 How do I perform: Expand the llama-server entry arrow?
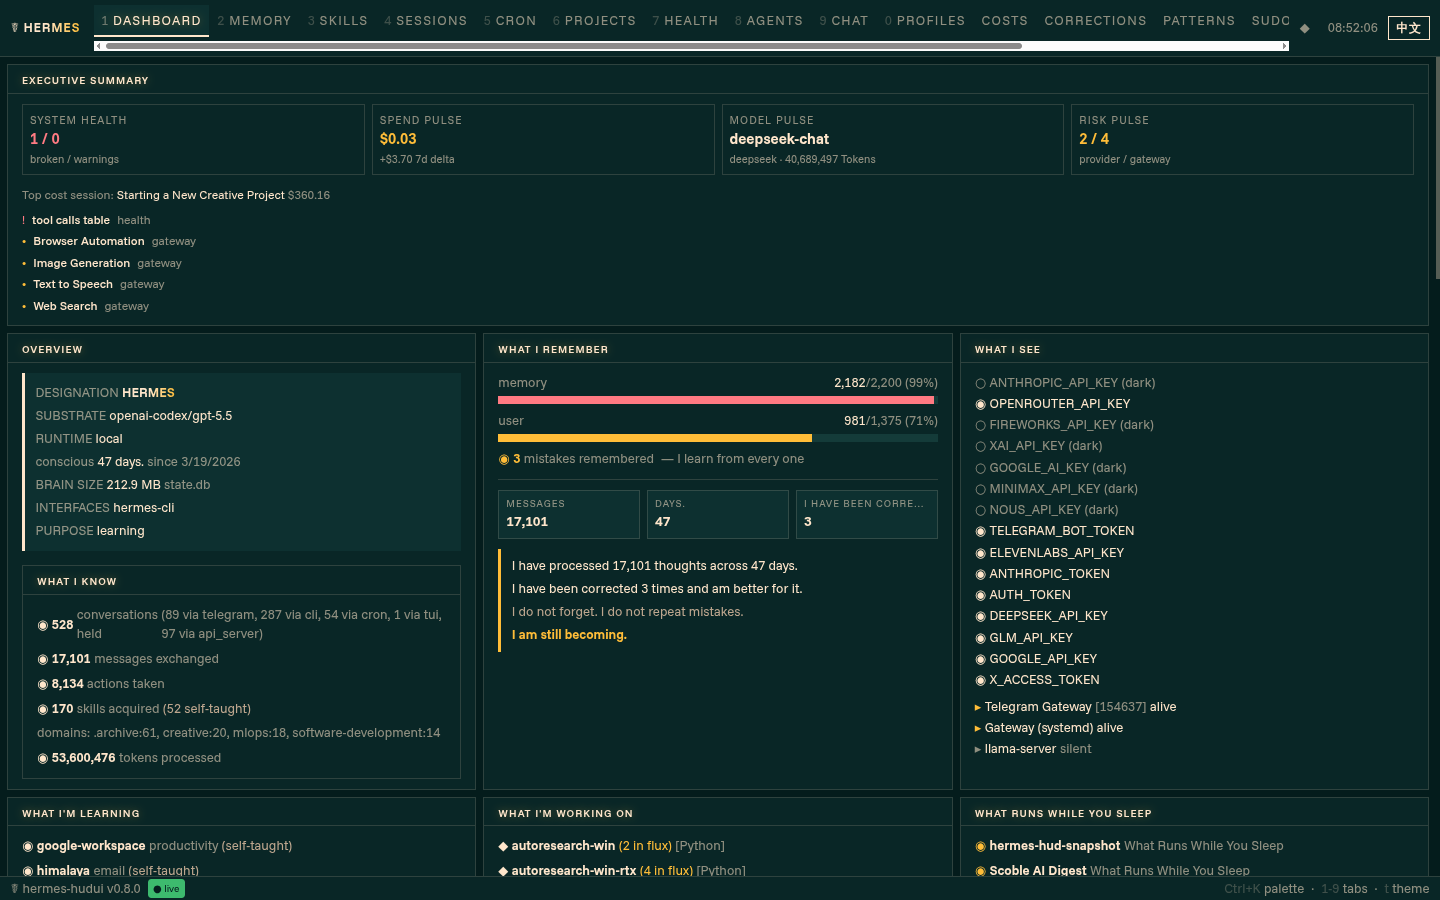click(978, 749)
